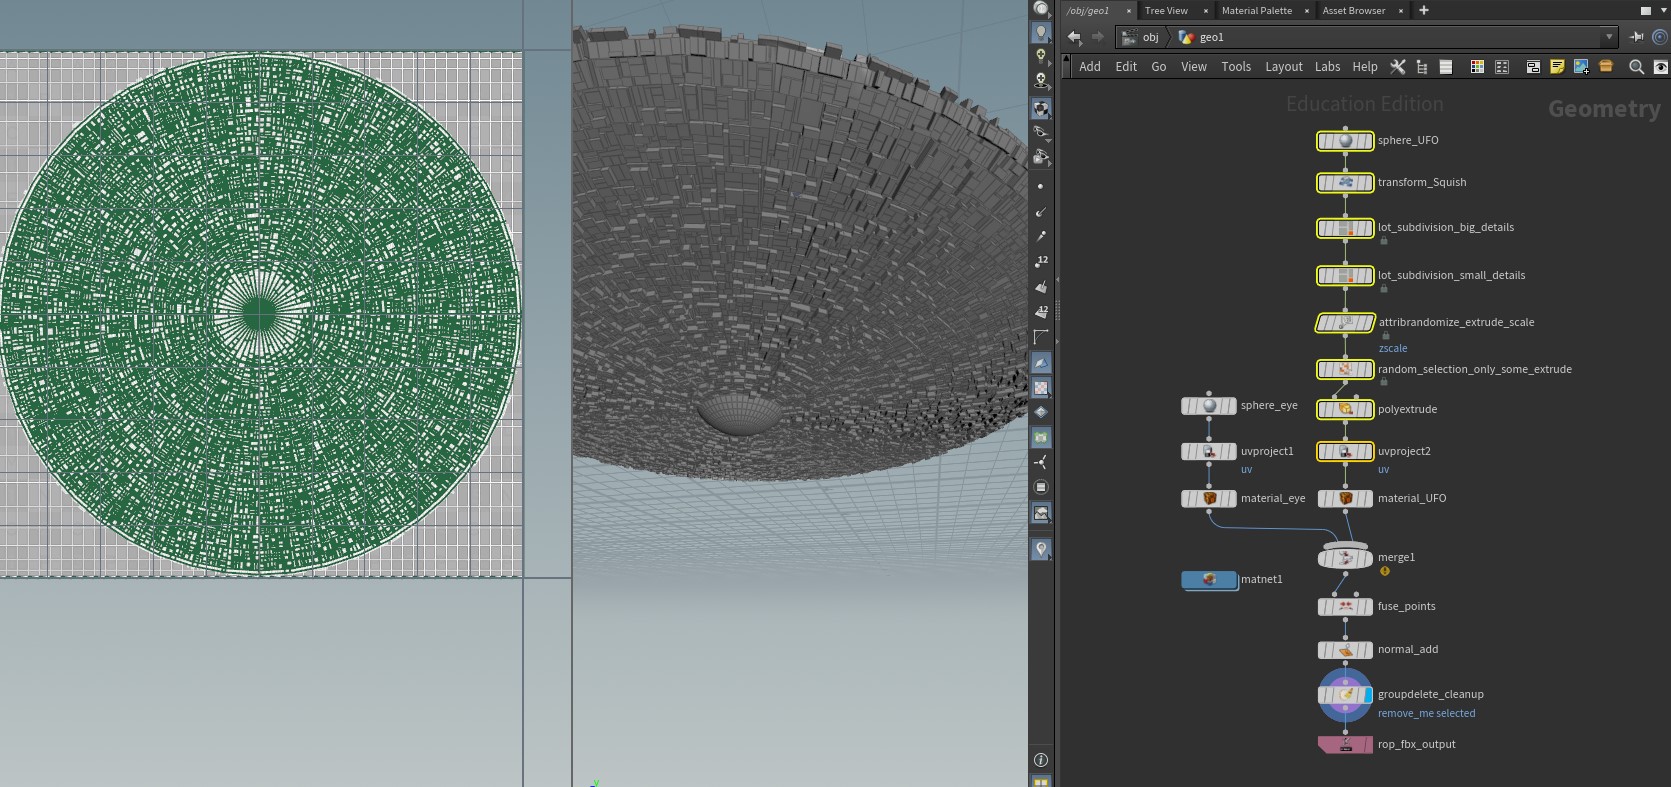
Task: Expand the network path dropdown arrow
Action: pyautogui.click(x=1608, y=37)
